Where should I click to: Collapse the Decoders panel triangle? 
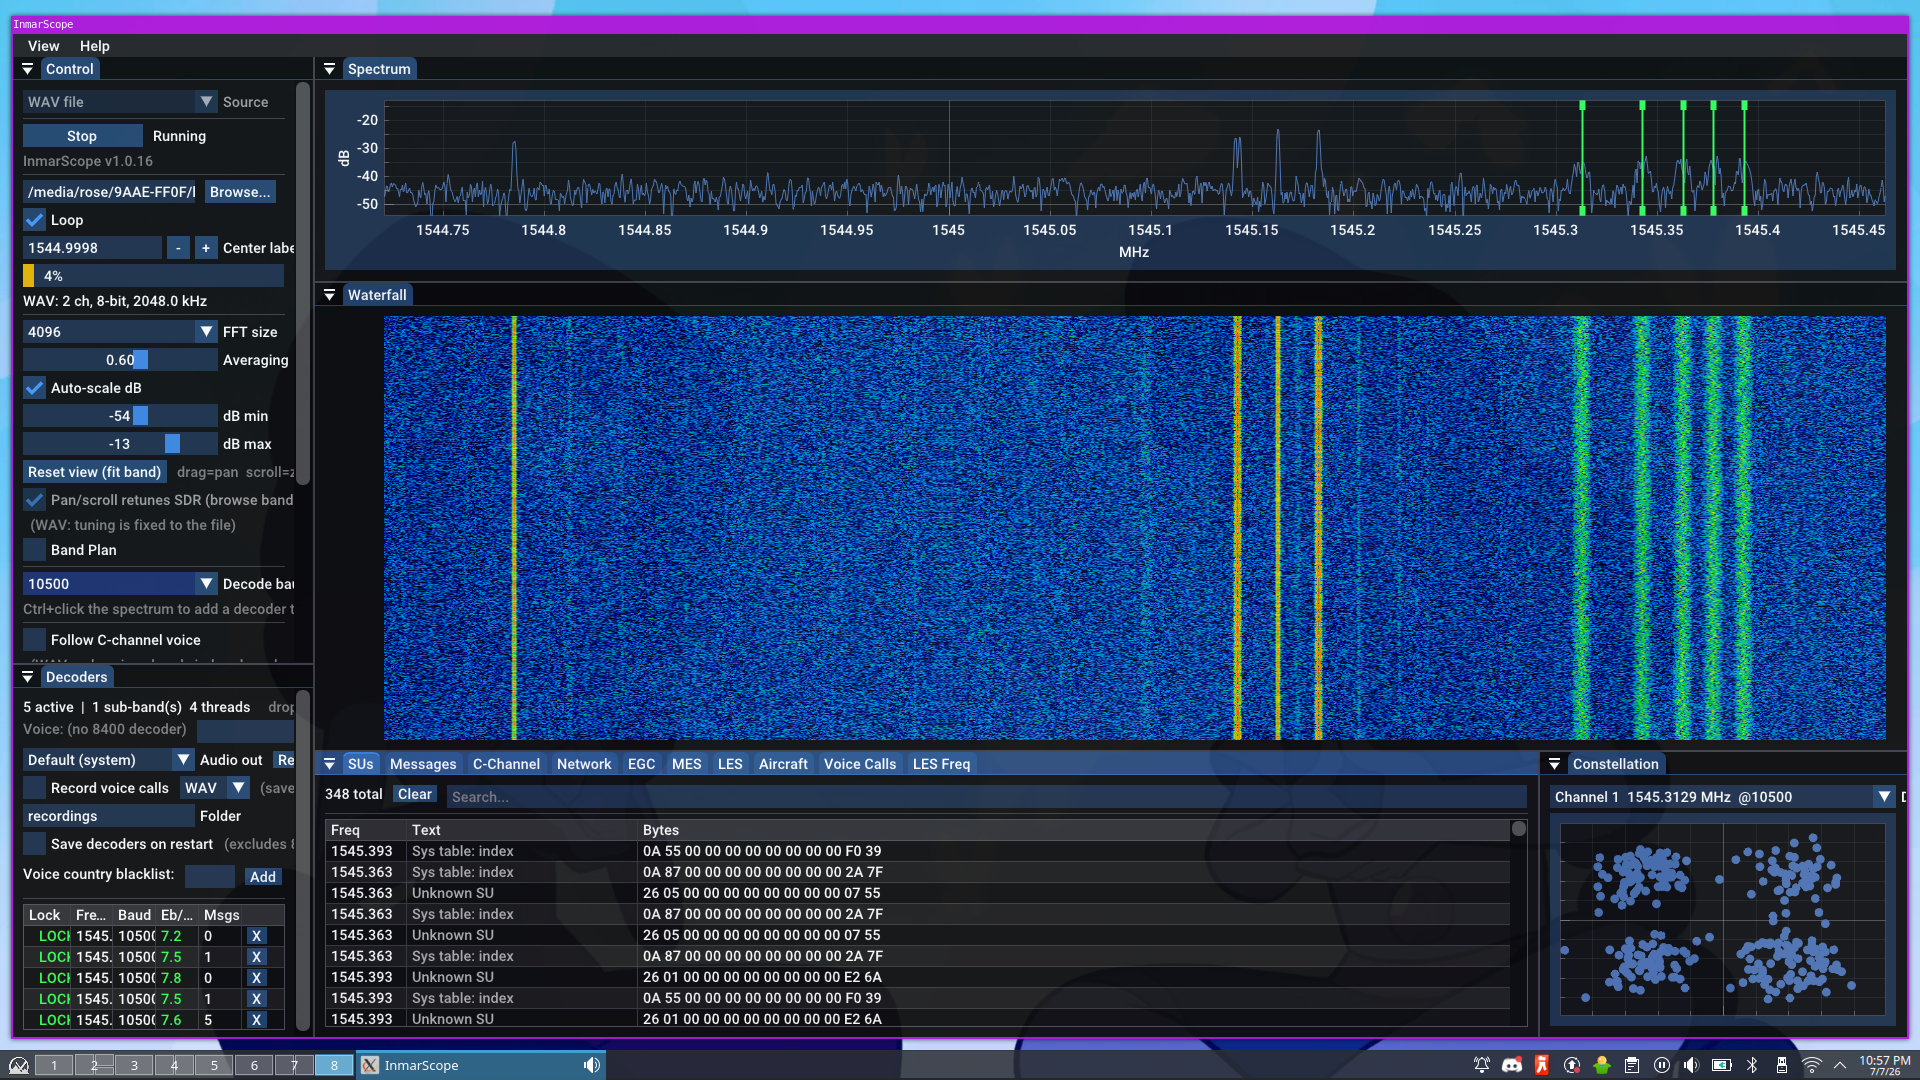pos(27,677)
